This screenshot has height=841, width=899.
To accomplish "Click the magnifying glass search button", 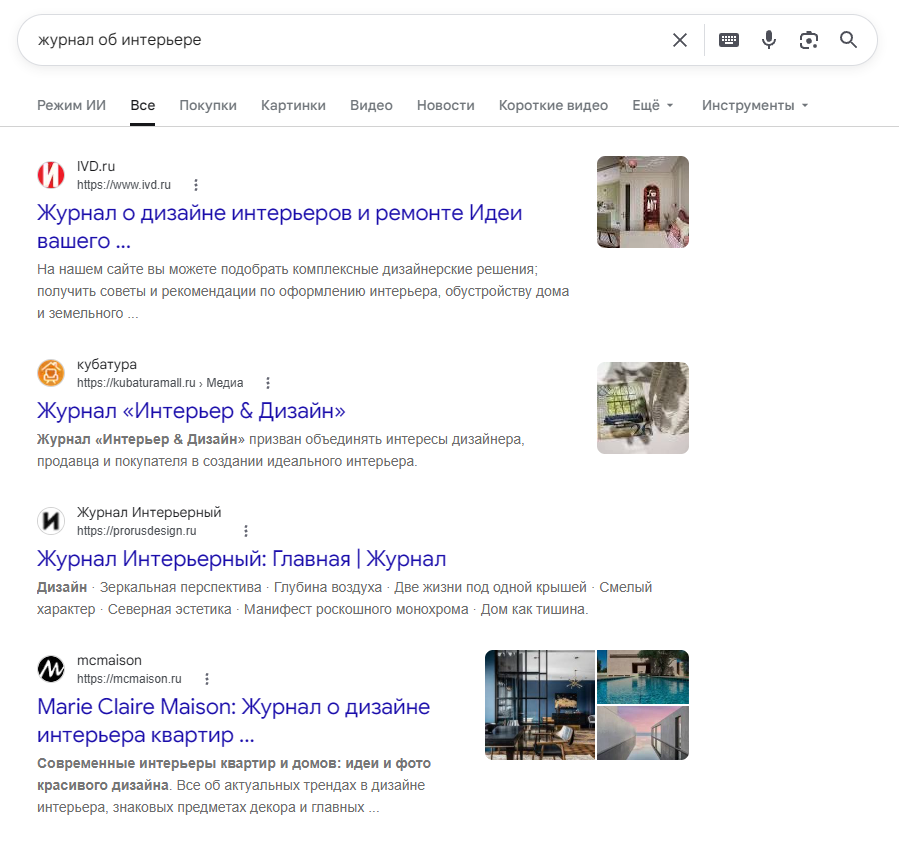I will pyautogui.click(x=848, y=40).
